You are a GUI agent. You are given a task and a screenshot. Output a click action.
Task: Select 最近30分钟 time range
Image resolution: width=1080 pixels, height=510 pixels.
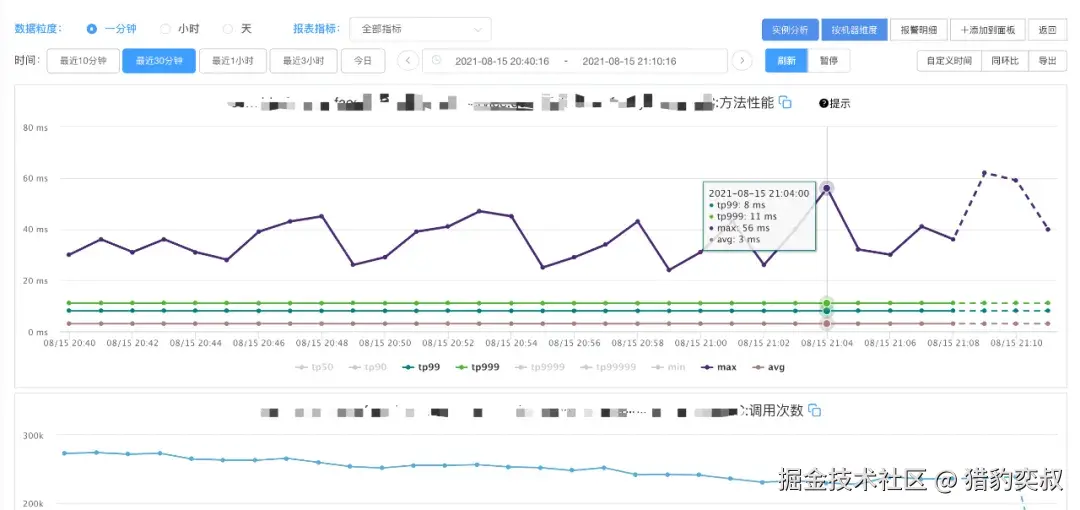[x=159, y=61]
